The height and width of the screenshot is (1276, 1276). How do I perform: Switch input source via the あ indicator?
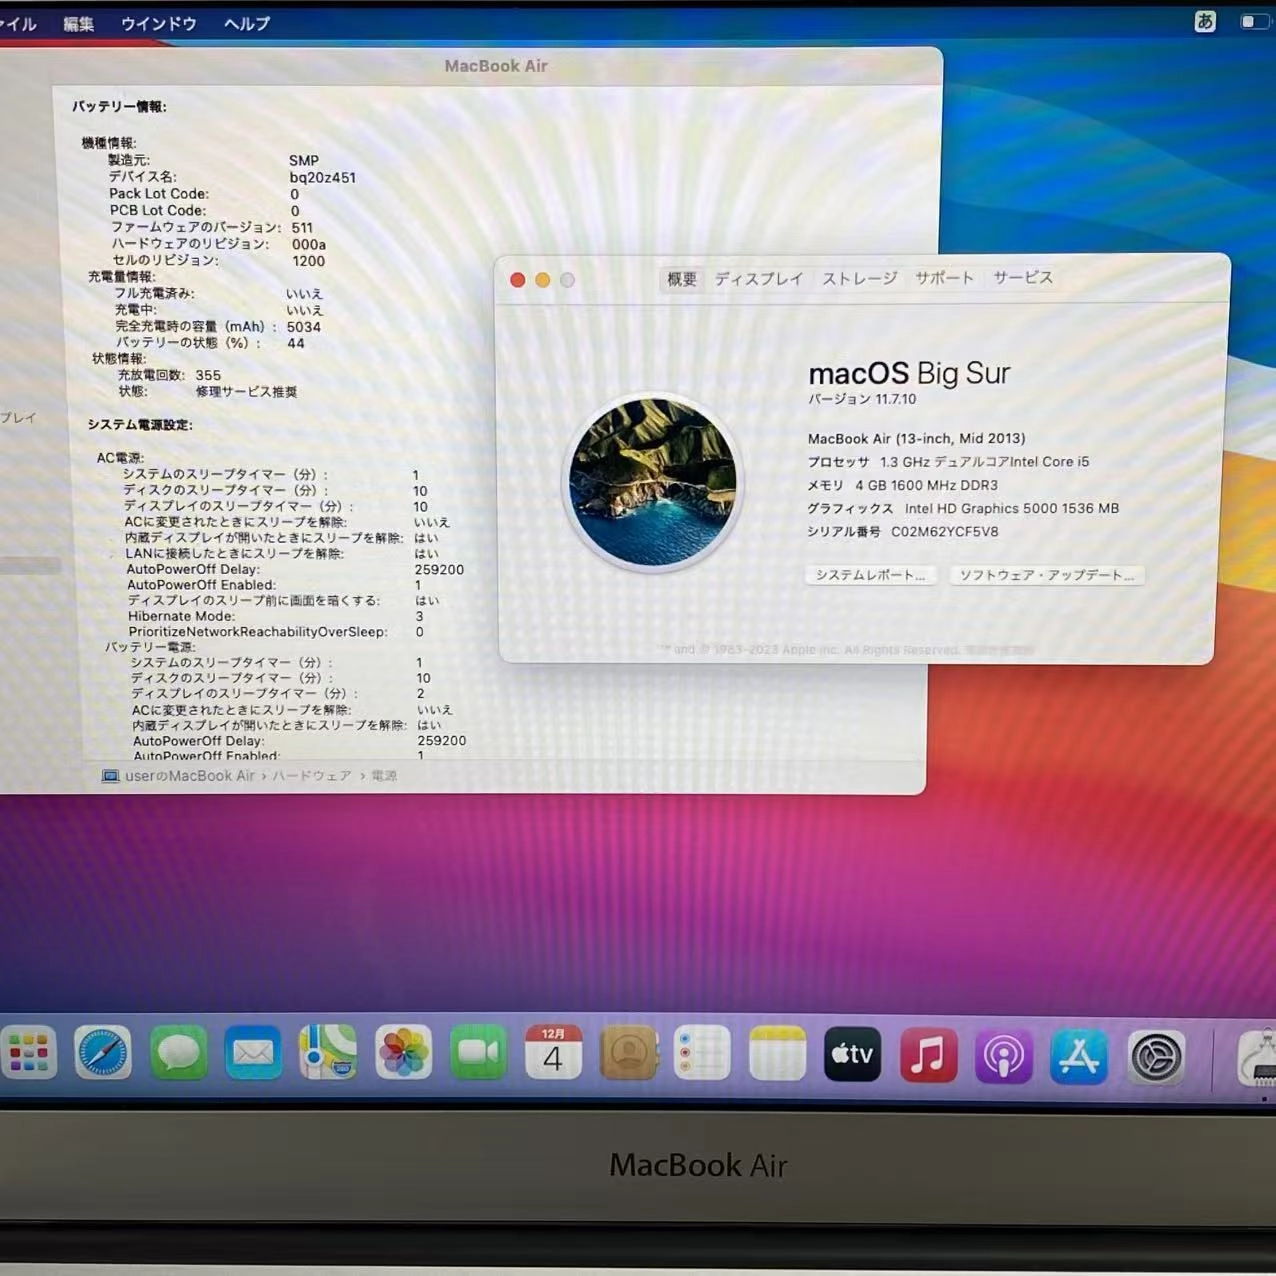[1205, 22]
